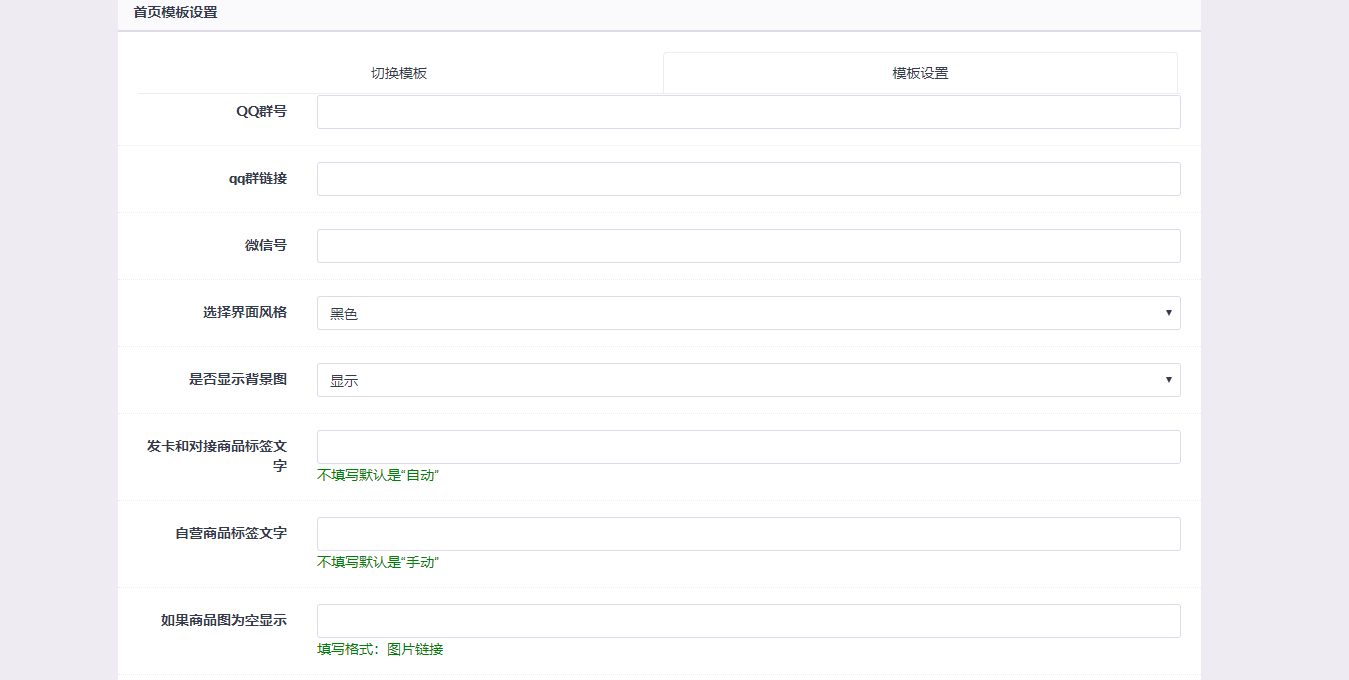Expand the 是否显示背景图 dropdown showing 显示
Viewport: 1349px width, 680px height.
pyautogui.click(x=748, y=380)
